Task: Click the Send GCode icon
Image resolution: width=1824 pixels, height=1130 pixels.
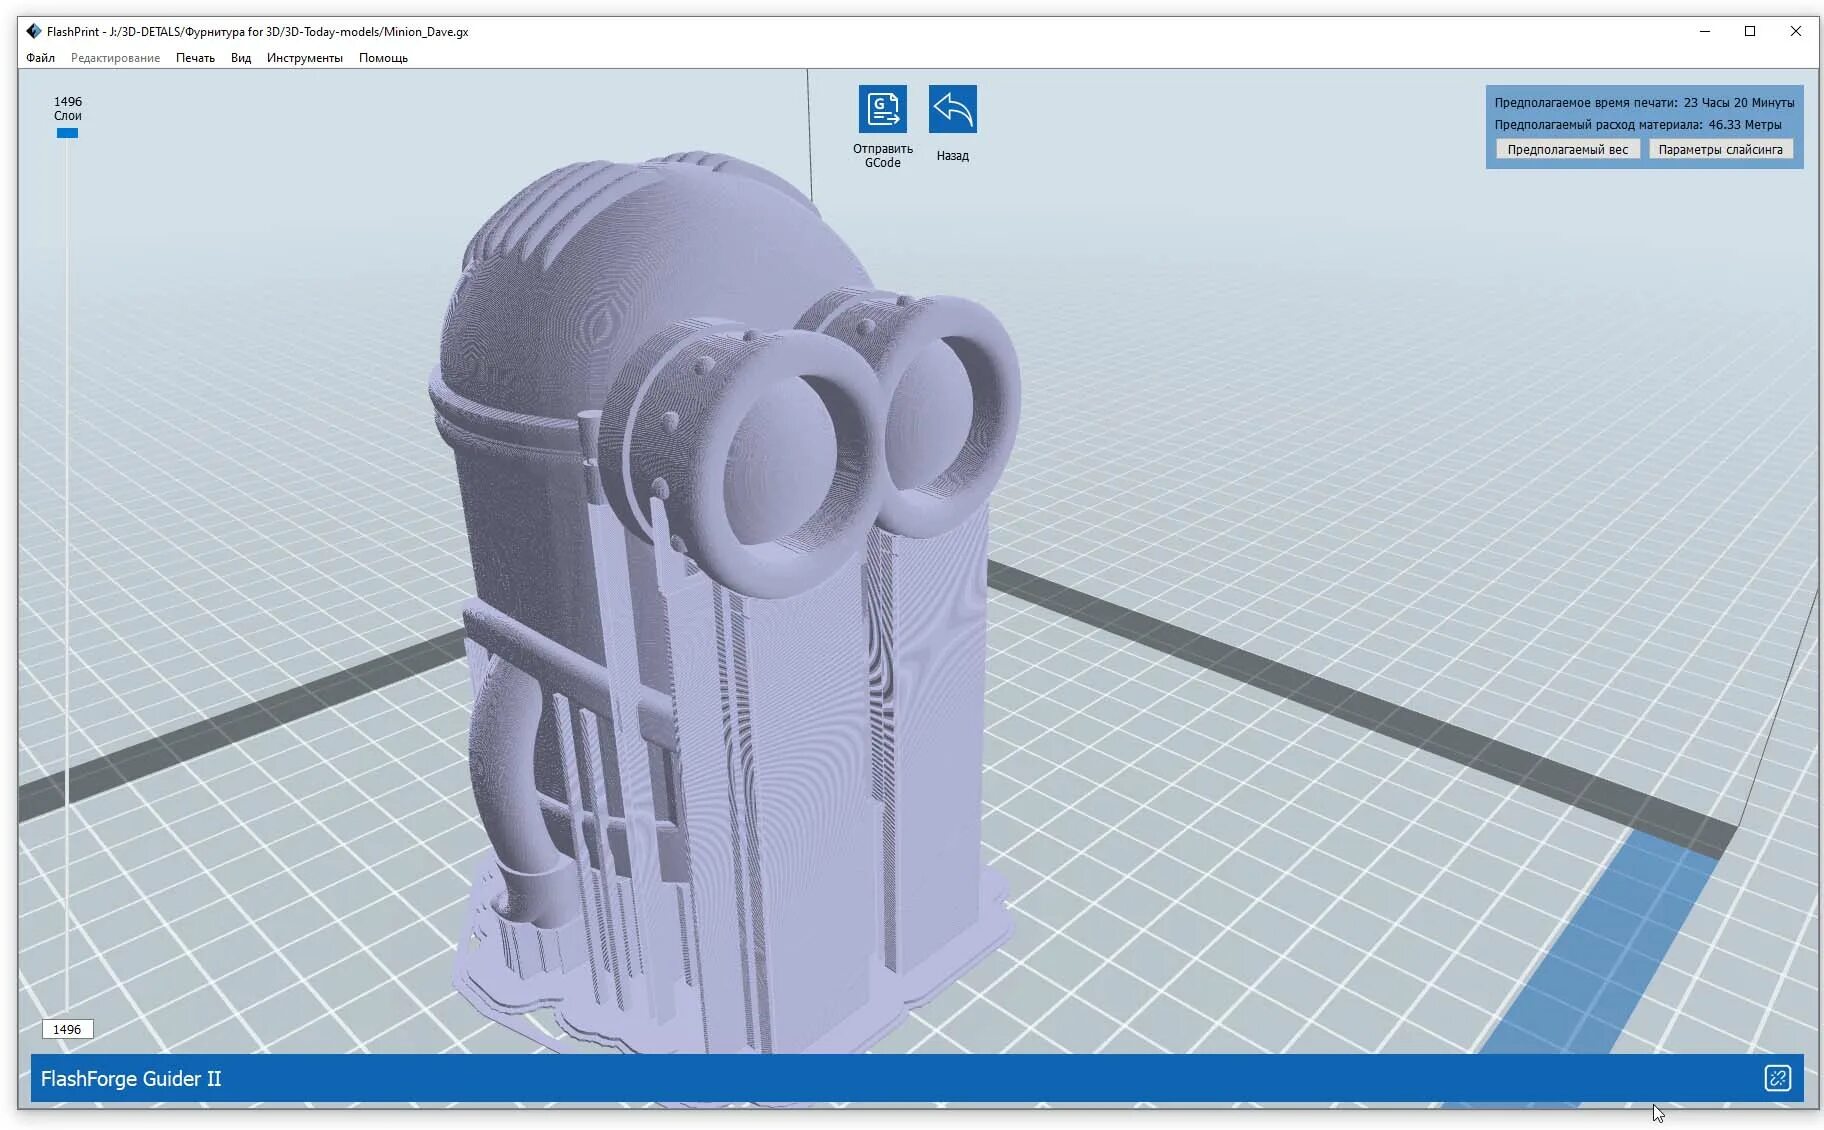Action: [882, 108]
